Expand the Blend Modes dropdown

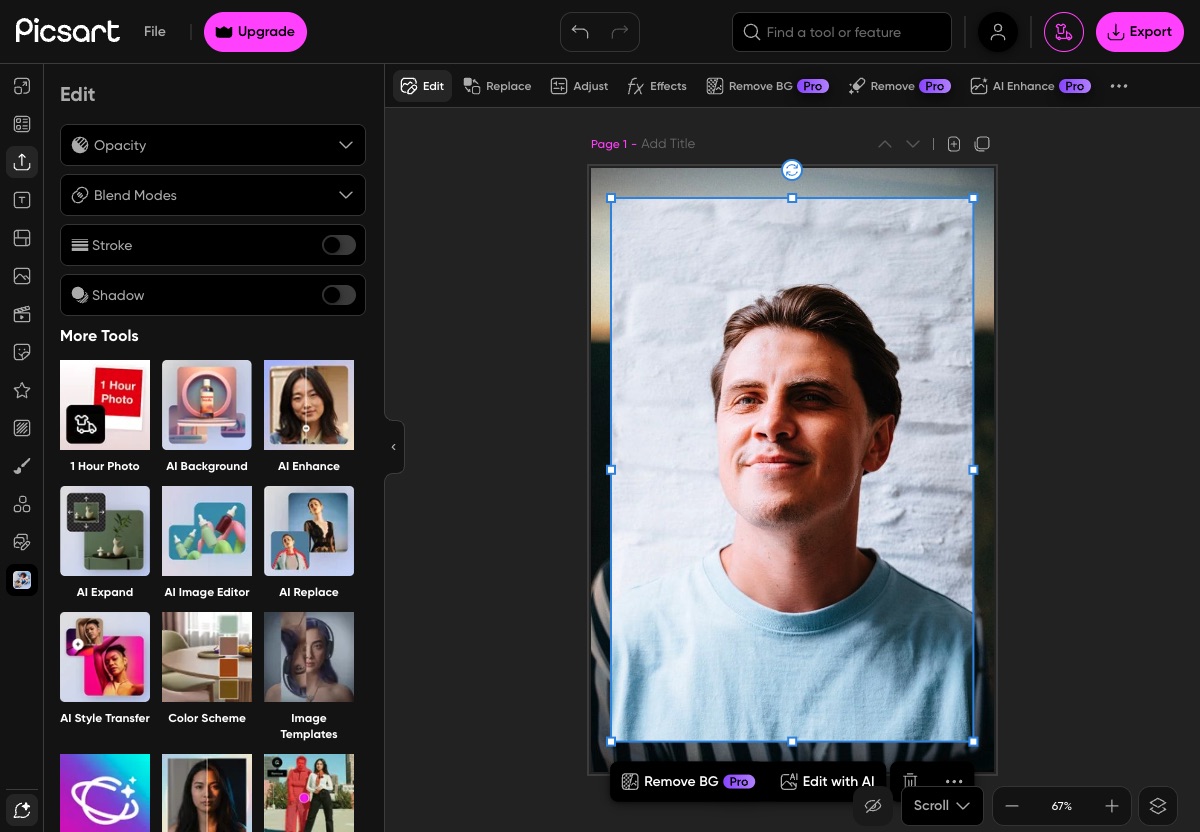pyautogui.click(x=213, y=195)
